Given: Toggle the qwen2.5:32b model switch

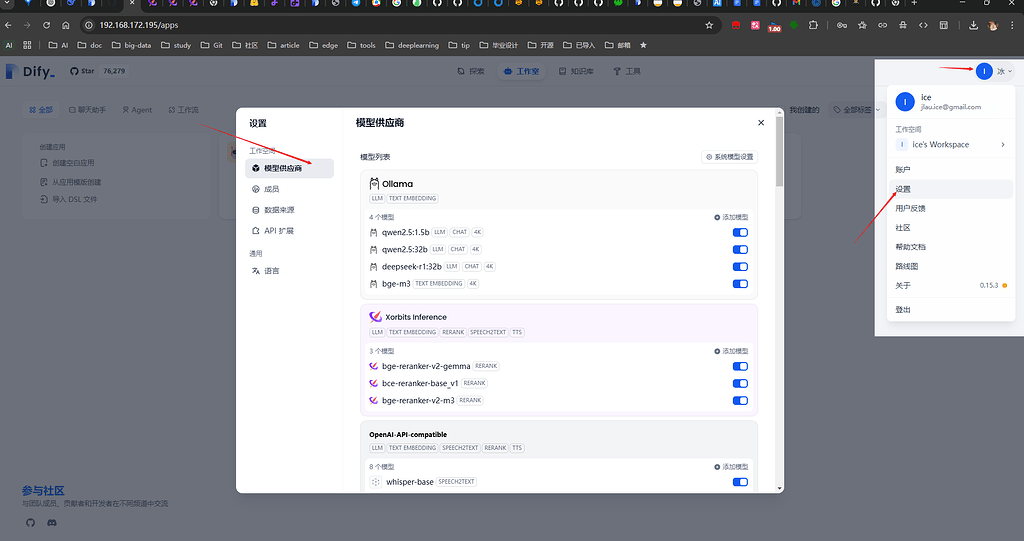Looking at the screenshot, I should click(740, 249).
